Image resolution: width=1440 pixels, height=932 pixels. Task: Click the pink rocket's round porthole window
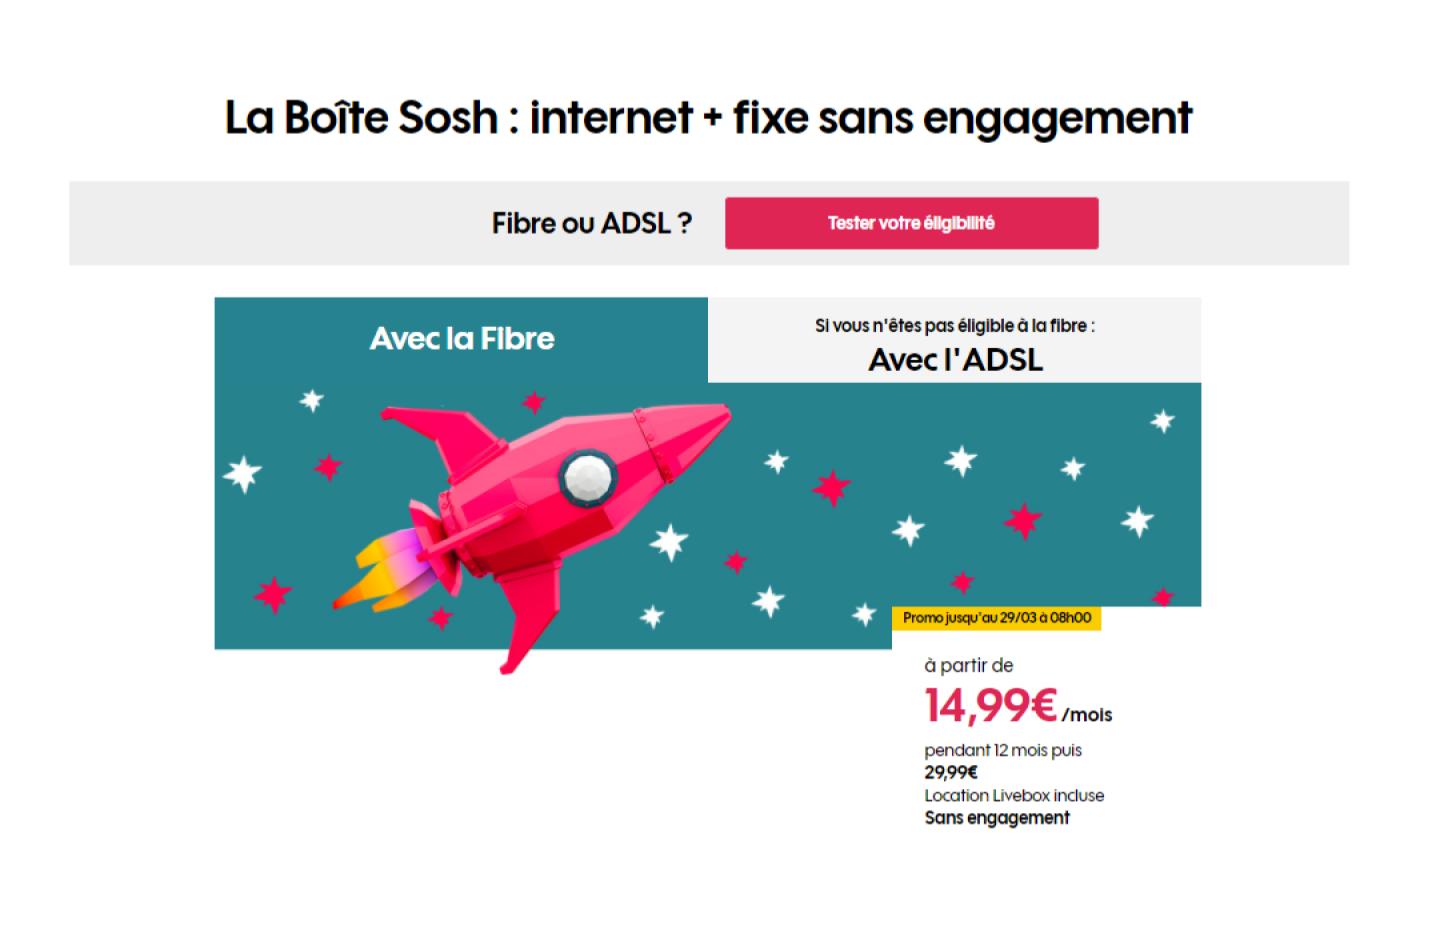point(587,476)
